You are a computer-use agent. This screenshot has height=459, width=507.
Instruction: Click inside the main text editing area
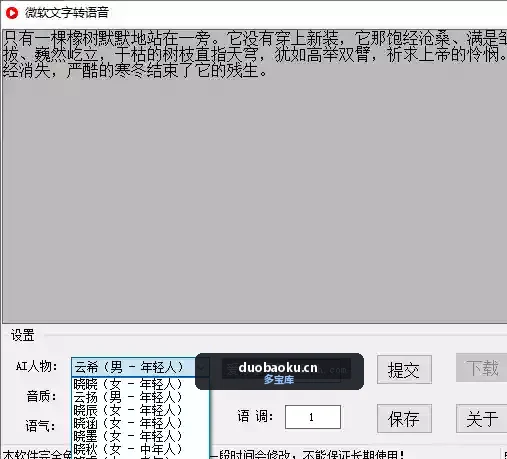tap(255, 177)
